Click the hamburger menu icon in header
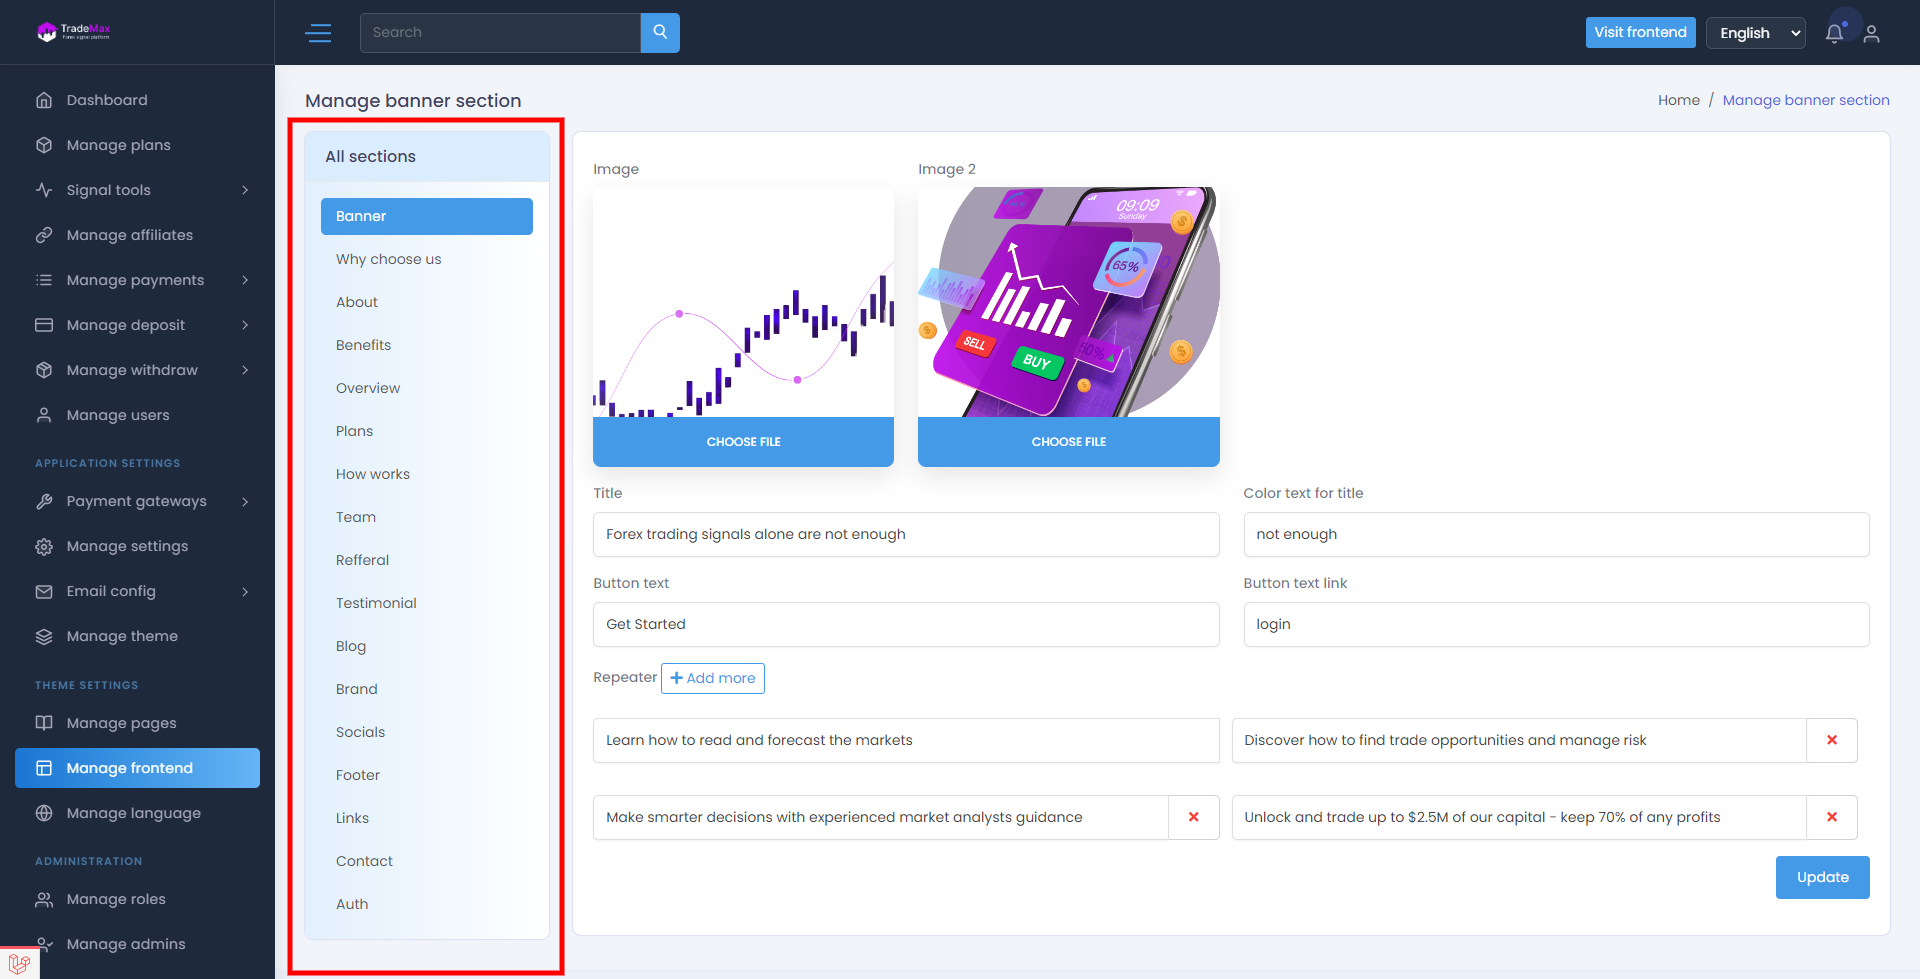The image size is (1920, 979). [x=318, y=33]
